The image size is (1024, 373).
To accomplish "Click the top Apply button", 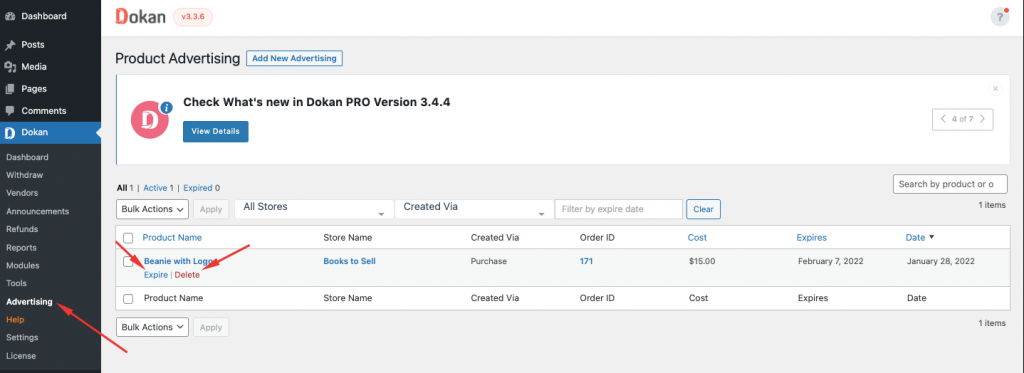I will tap(211, 209).
